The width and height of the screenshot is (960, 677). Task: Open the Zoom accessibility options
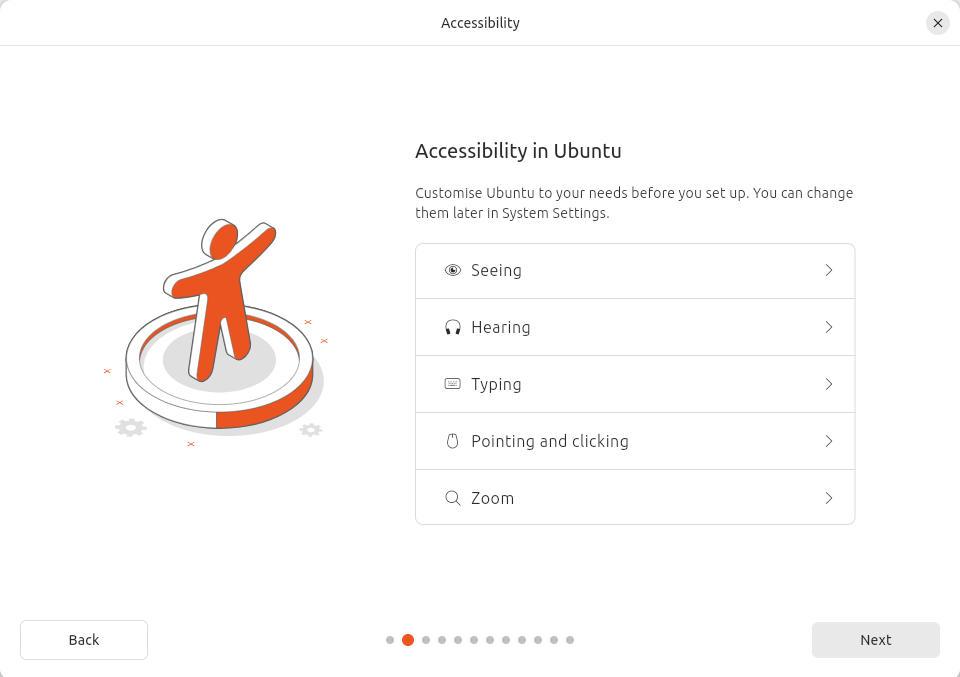coord(635,497)
